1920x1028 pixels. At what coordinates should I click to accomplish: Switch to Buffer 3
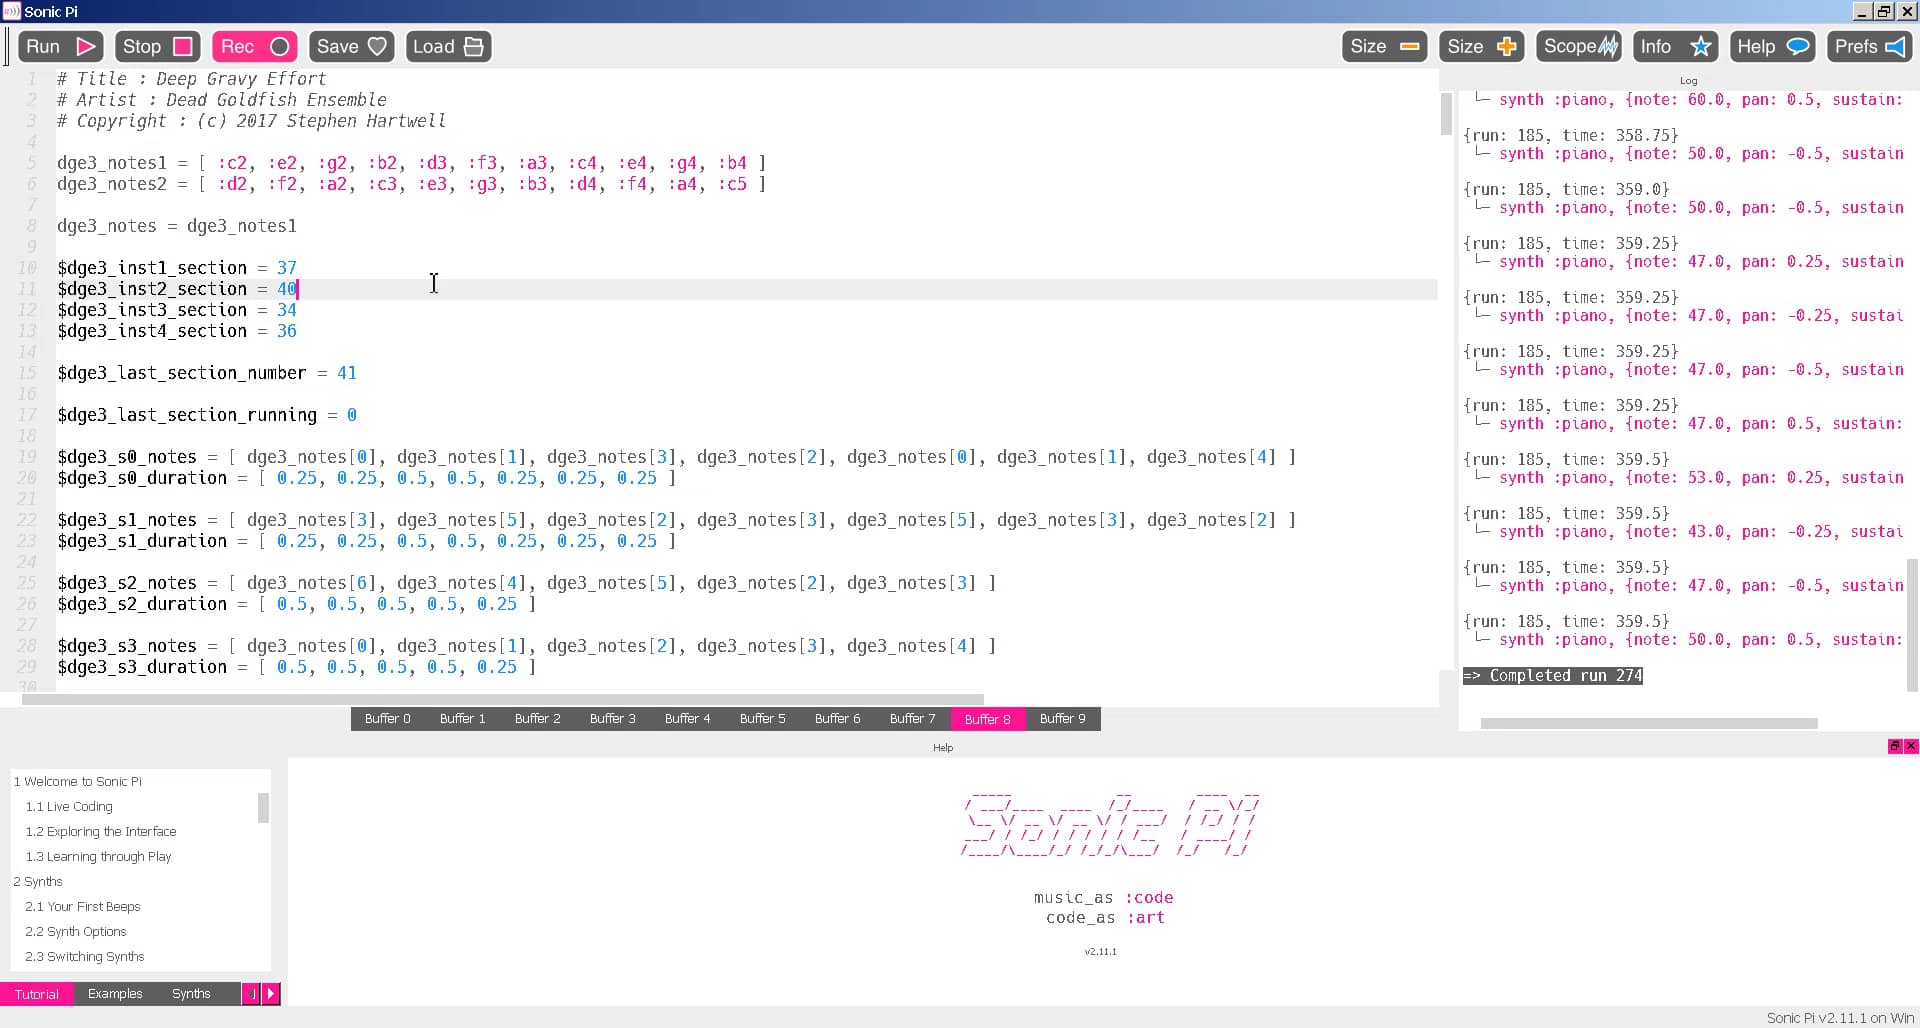pos(613,719)
